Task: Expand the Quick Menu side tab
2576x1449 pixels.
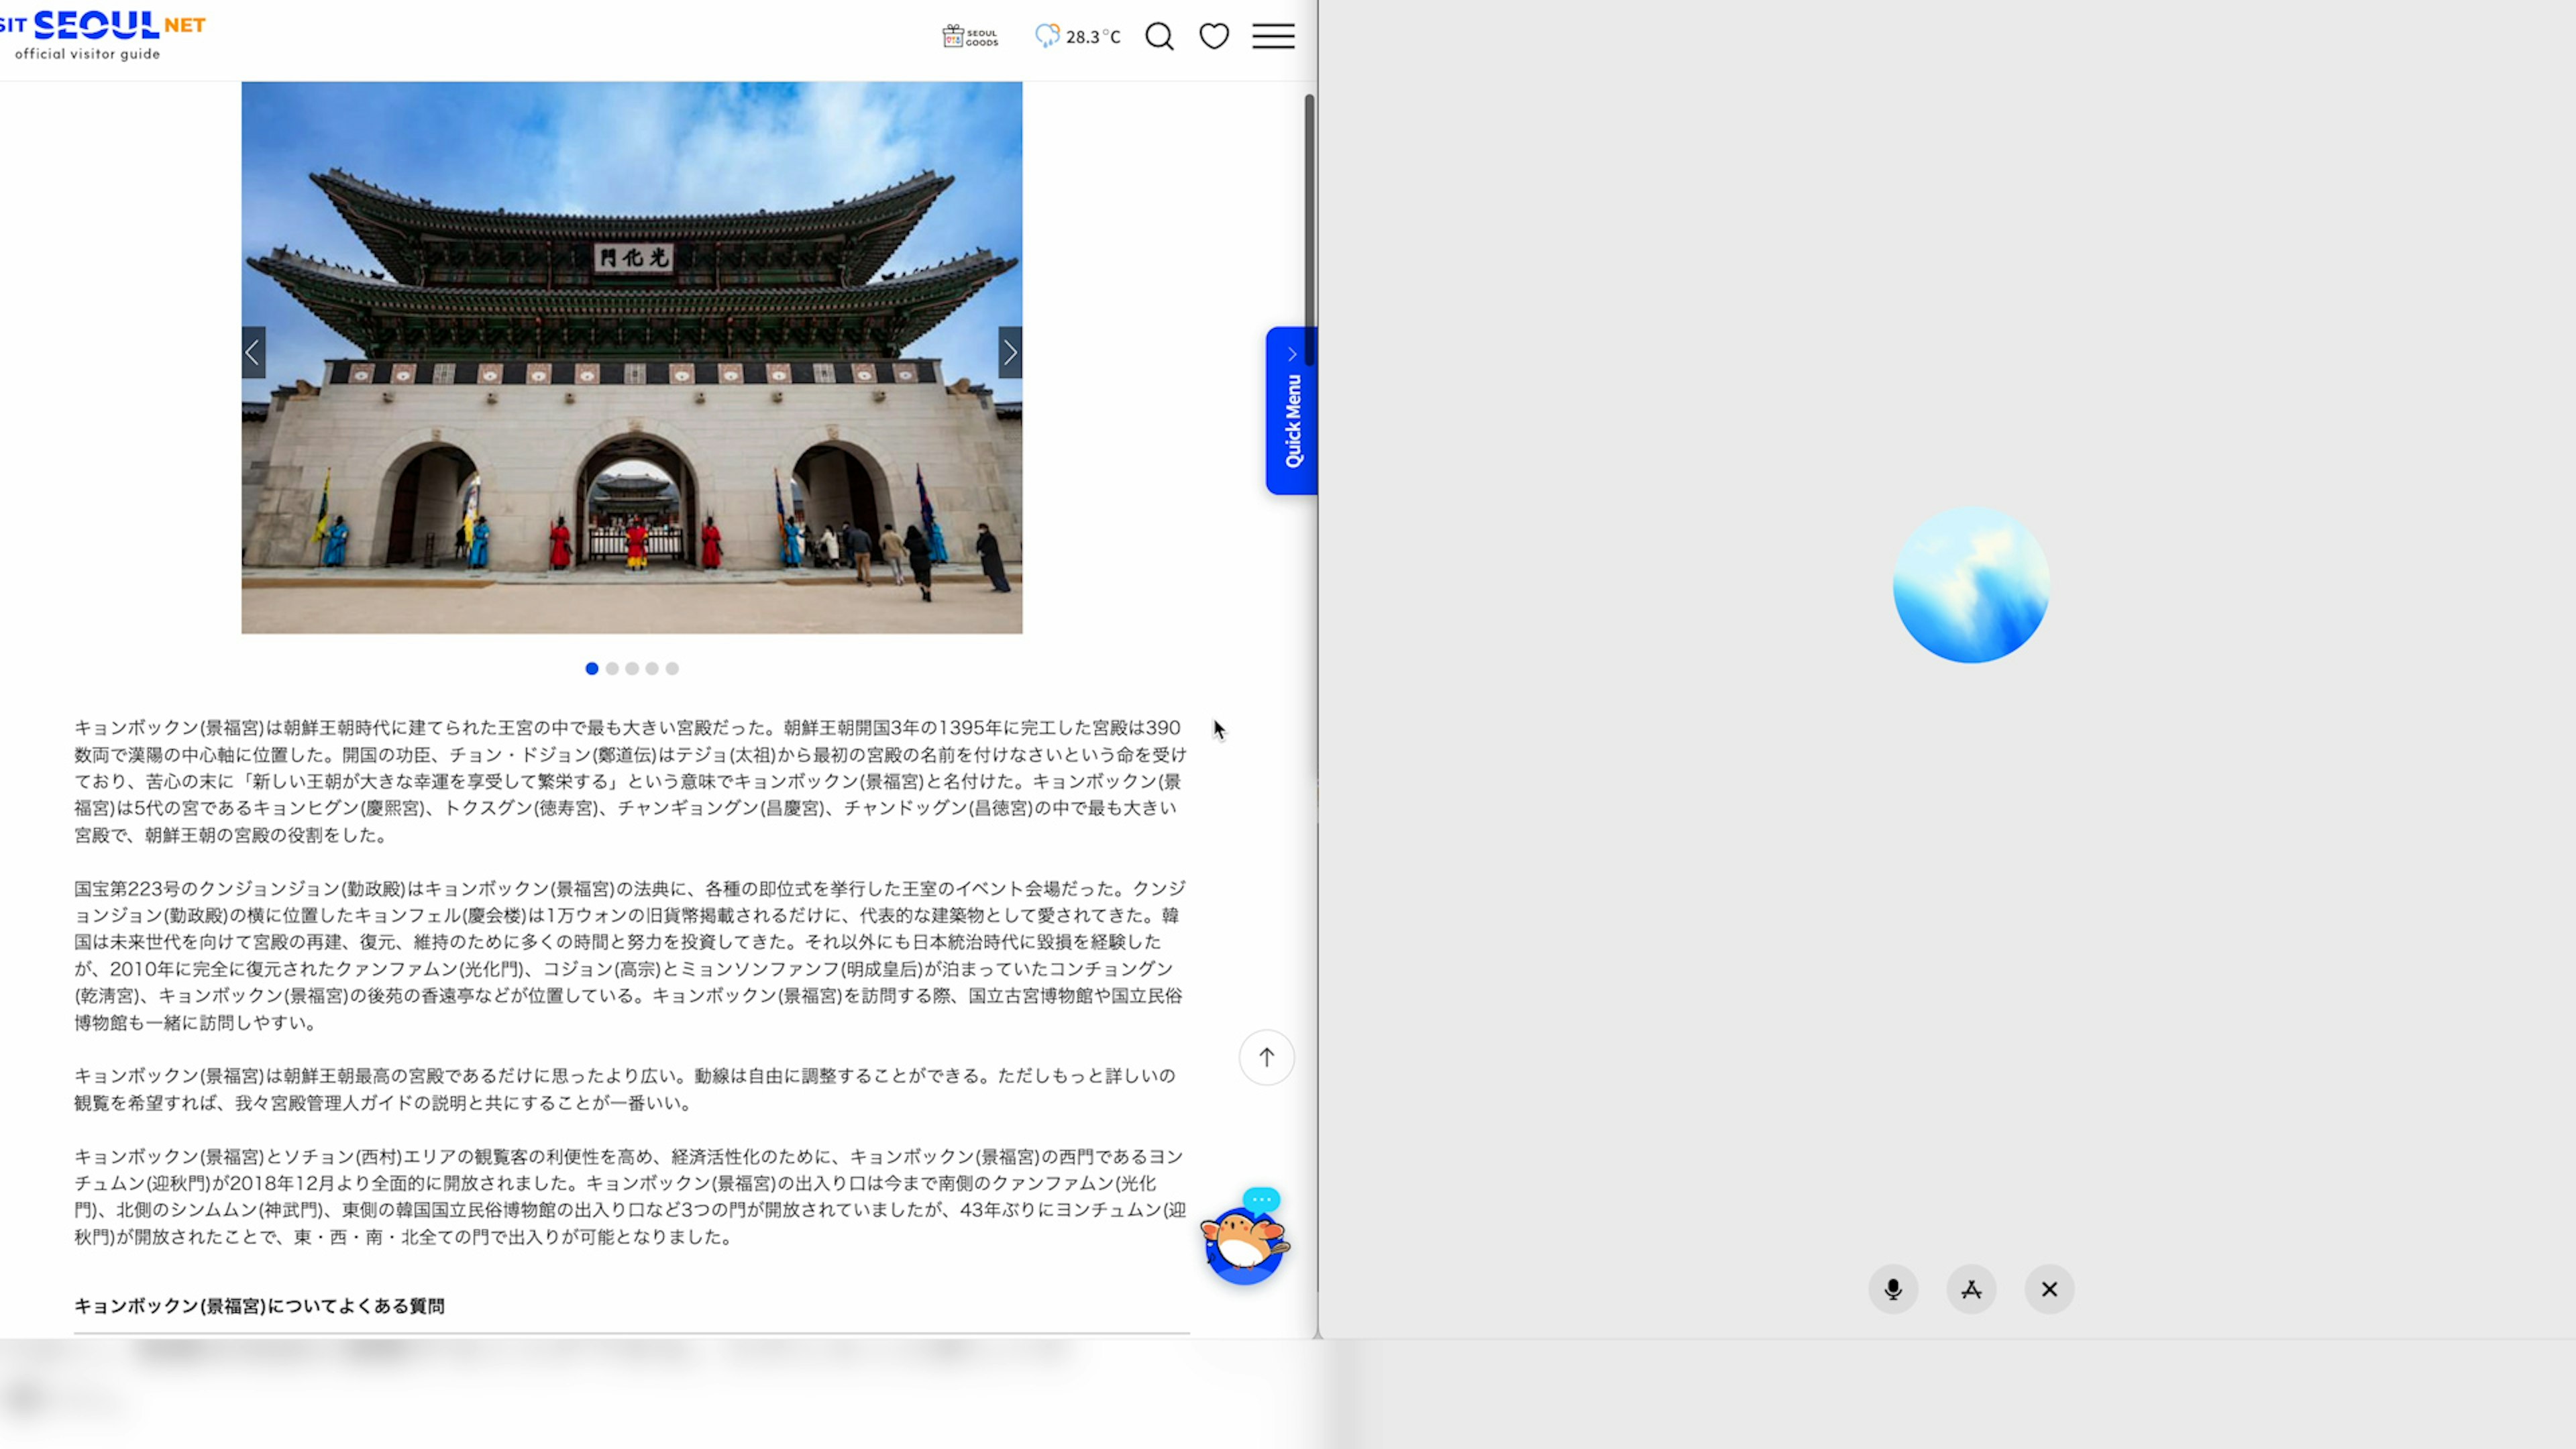Action: 1291,411
